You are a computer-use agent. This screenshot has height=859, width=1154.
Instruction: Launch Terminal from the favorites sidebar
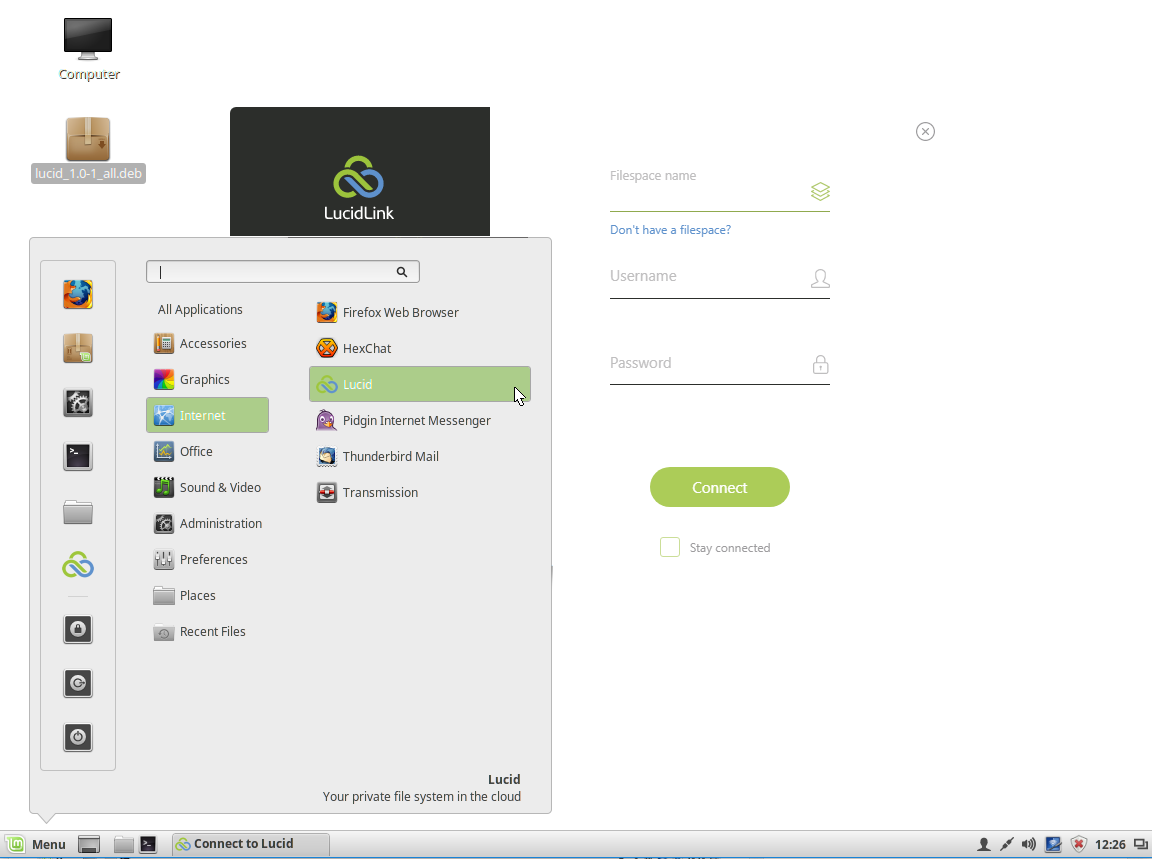coord(78,456)
